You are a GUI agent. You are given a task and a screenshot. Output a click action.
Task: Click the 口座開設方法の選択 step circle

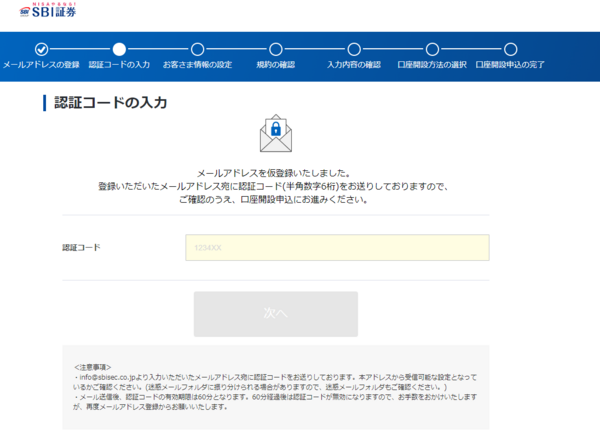(432, 49)
